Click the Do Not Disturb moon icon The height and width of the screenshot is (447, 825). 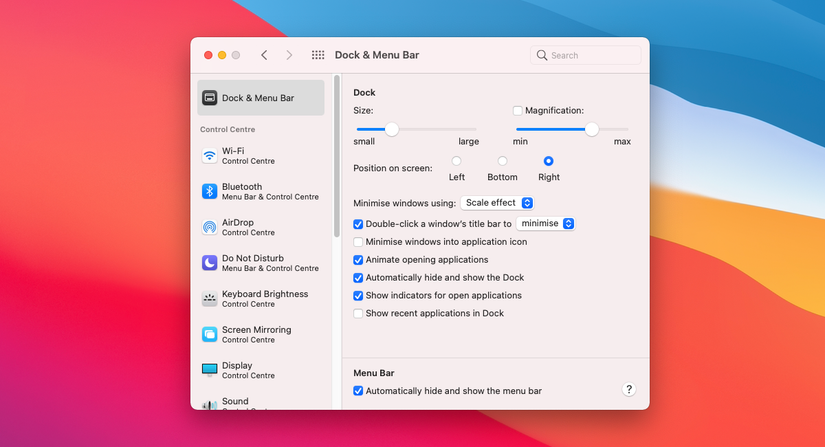(x=209, y=263)
